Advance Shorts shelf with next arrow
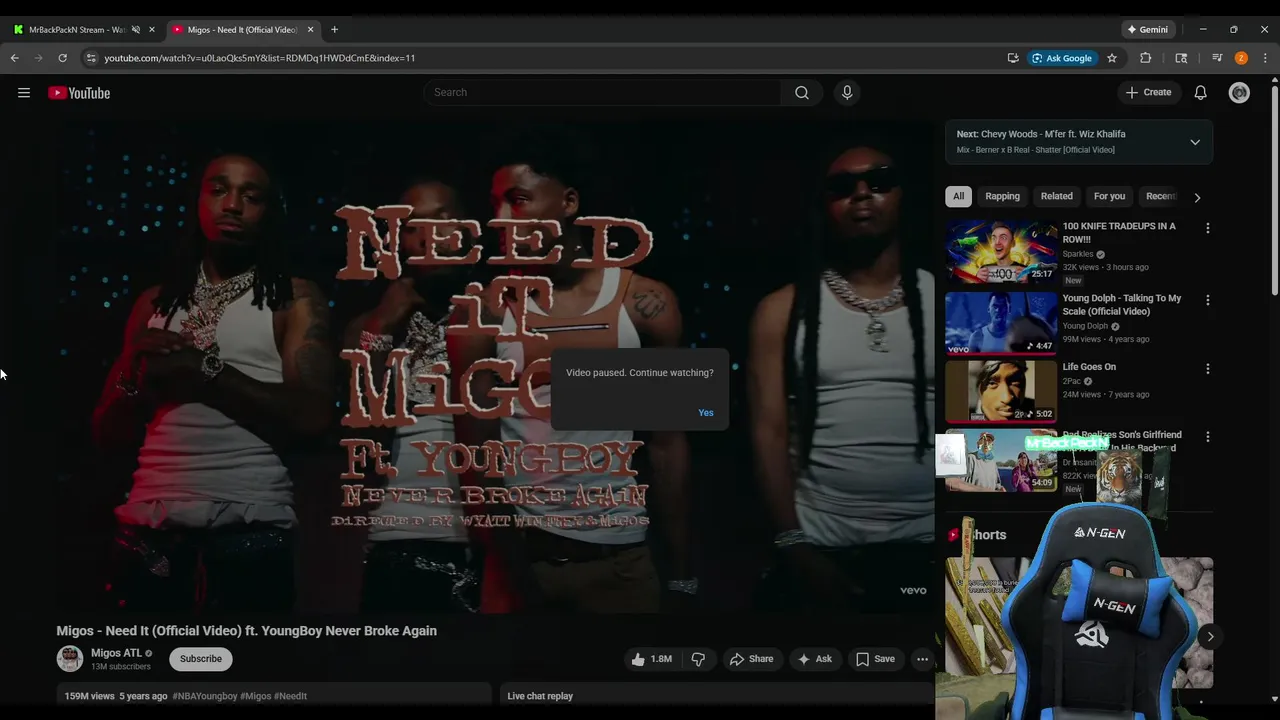 [1210, 636]
